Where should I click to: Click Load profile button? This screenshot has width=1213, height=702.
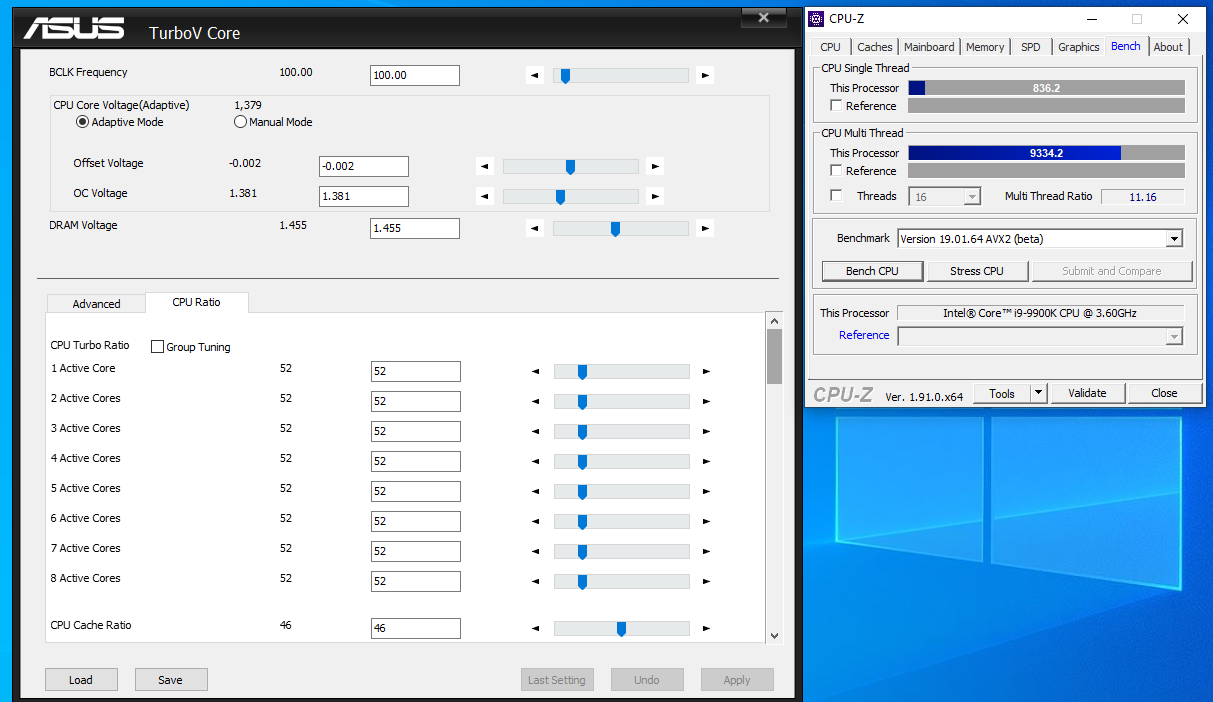81,680
